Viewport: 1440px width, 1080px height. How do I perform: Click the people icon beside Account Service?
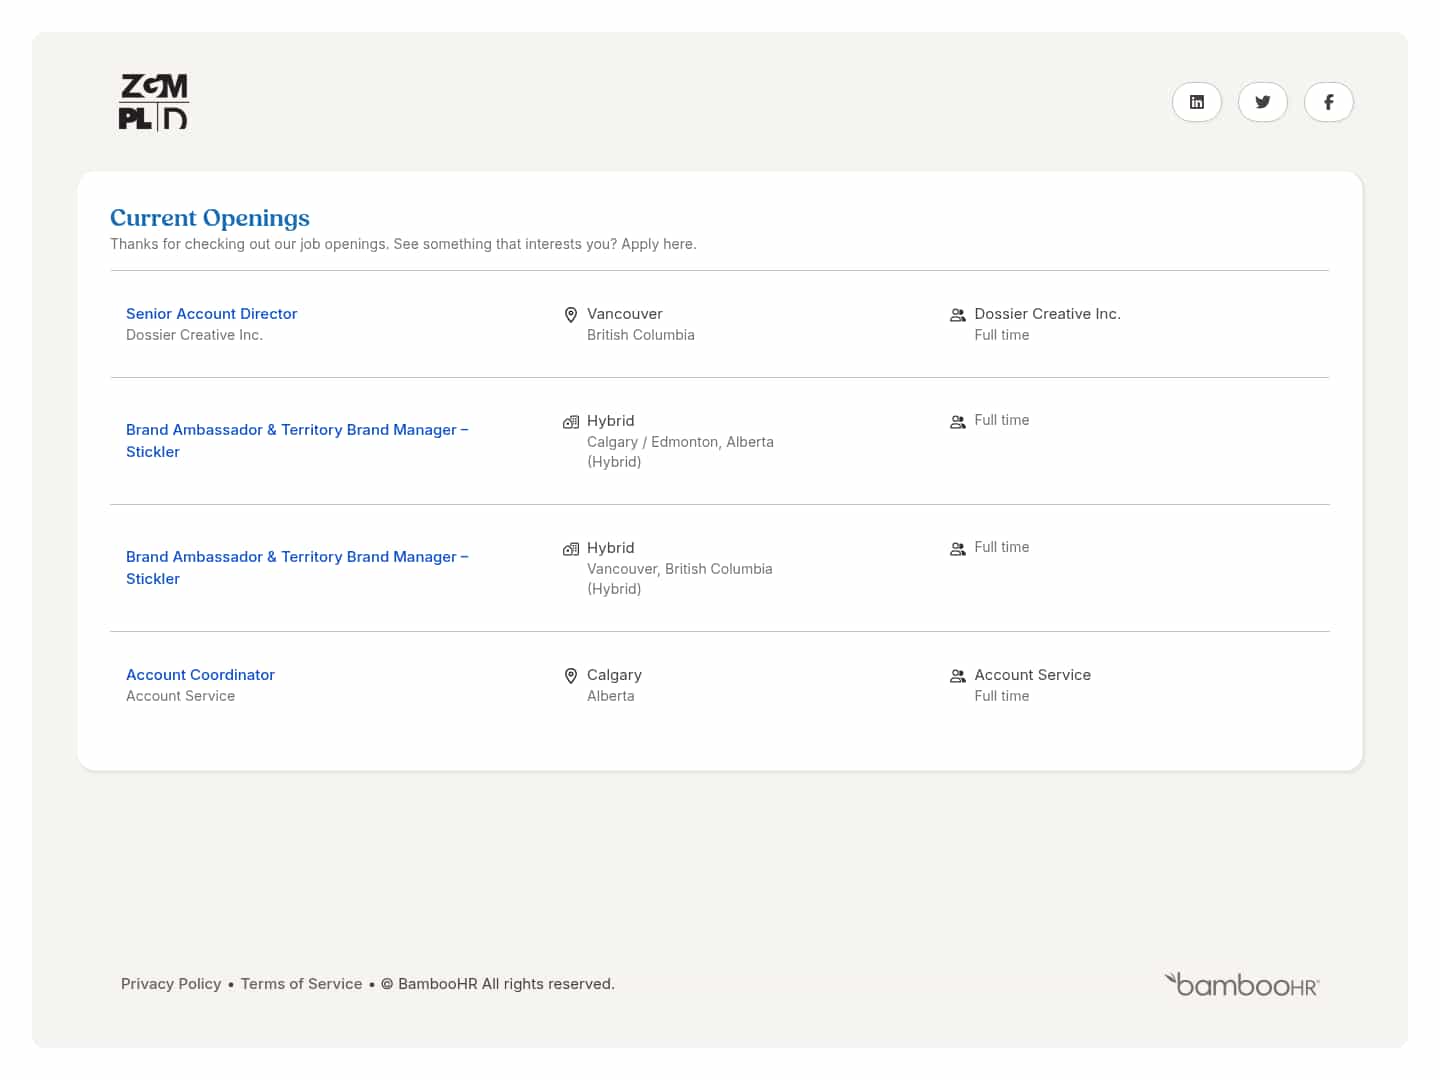[x=958, y=675]
